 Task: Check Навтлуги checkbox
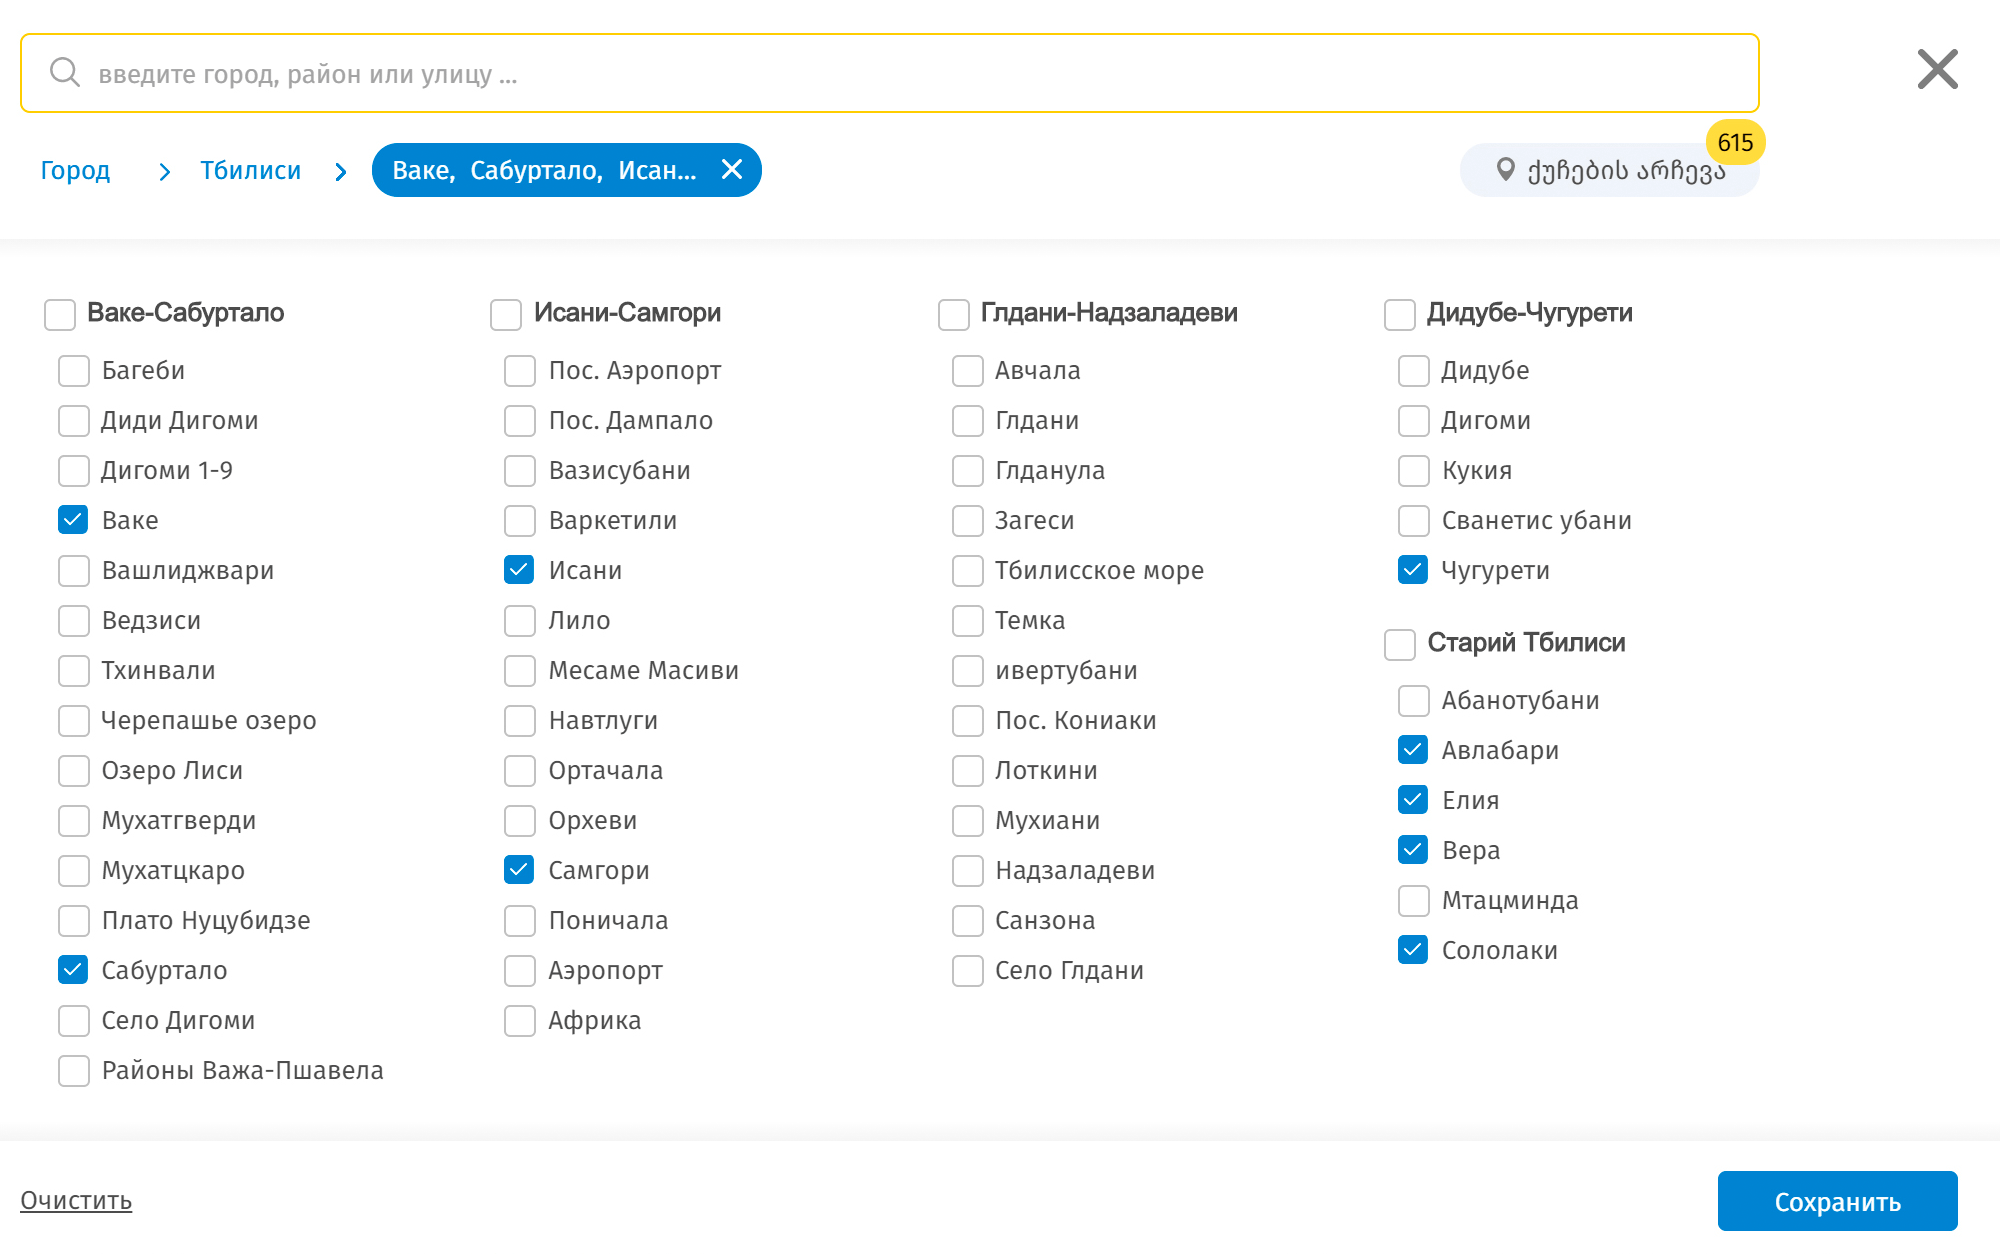pos(520,721)
